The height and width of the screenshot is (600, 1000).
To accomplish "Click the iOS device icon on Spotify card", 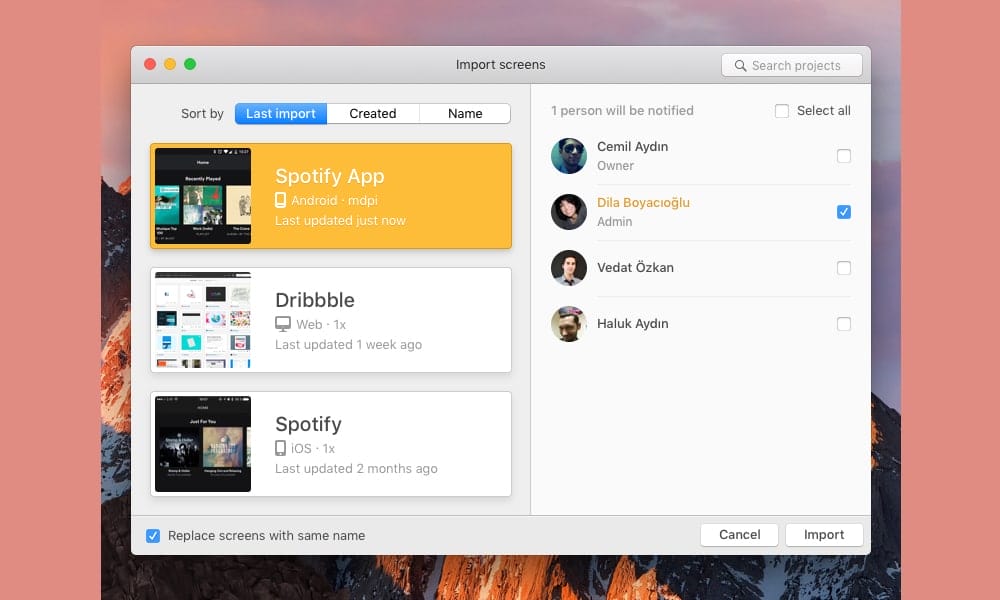I will (x=283, y=448).
